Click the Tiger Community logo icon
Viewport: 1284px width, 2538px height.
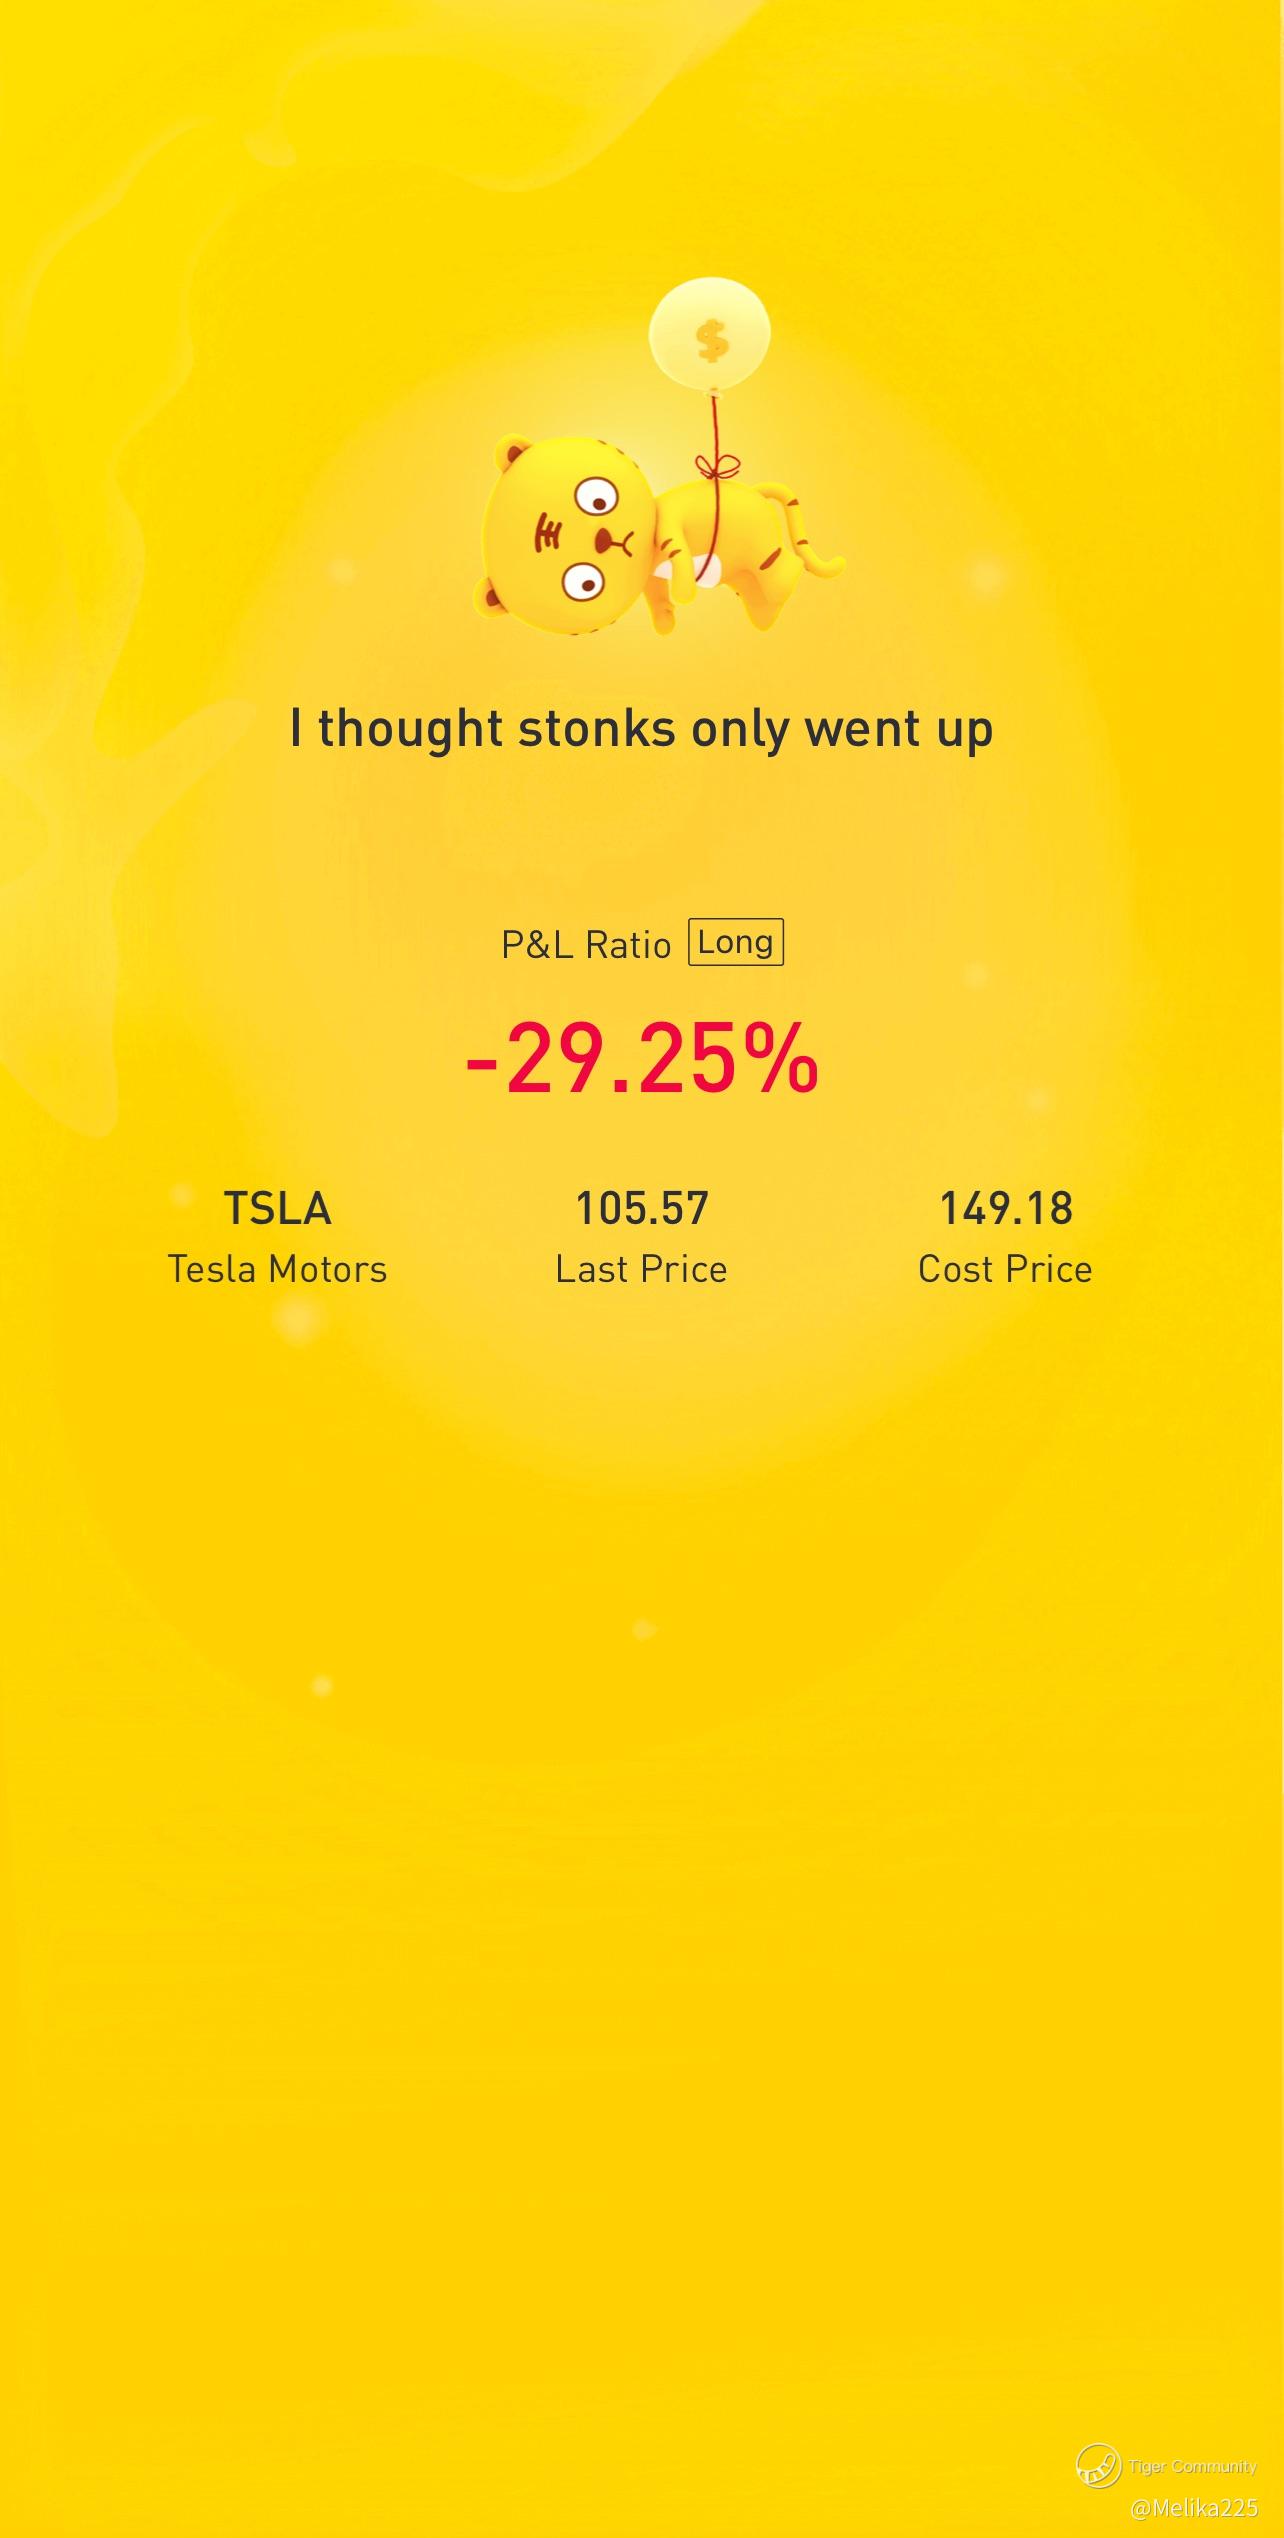coord(1097,2465)
